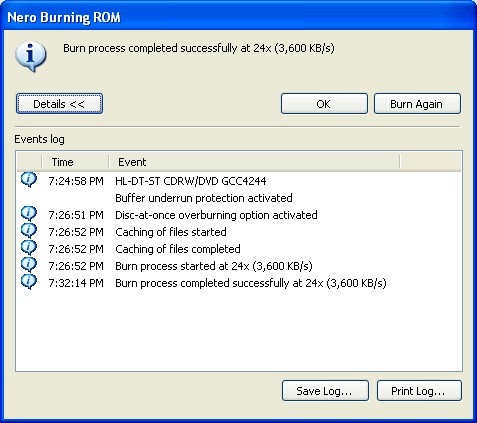477x423 pixels.
Task: Click info icon for Caching of files completed
Action: tap(29, 248)
